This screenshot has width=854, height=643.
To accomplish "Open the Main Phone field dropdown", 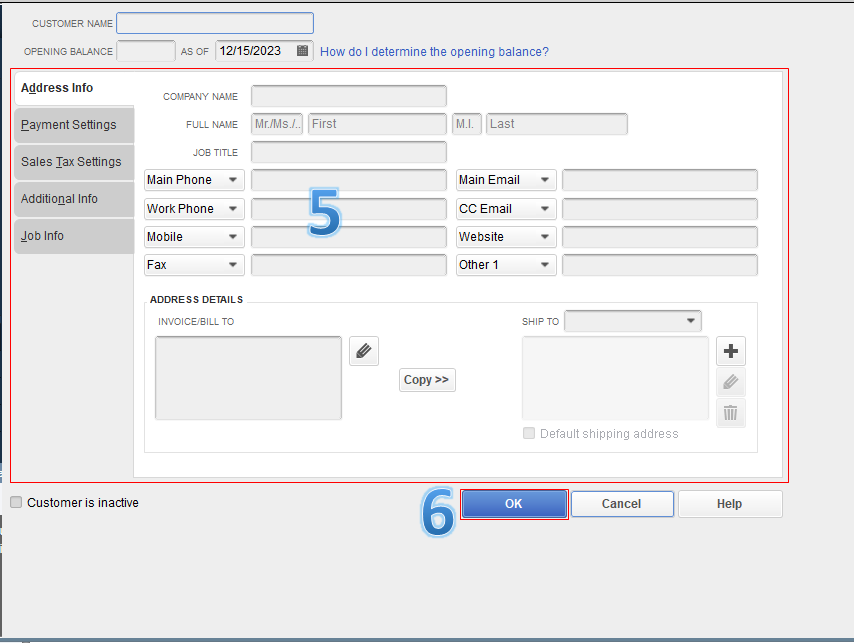I will [x=232, y=180].
